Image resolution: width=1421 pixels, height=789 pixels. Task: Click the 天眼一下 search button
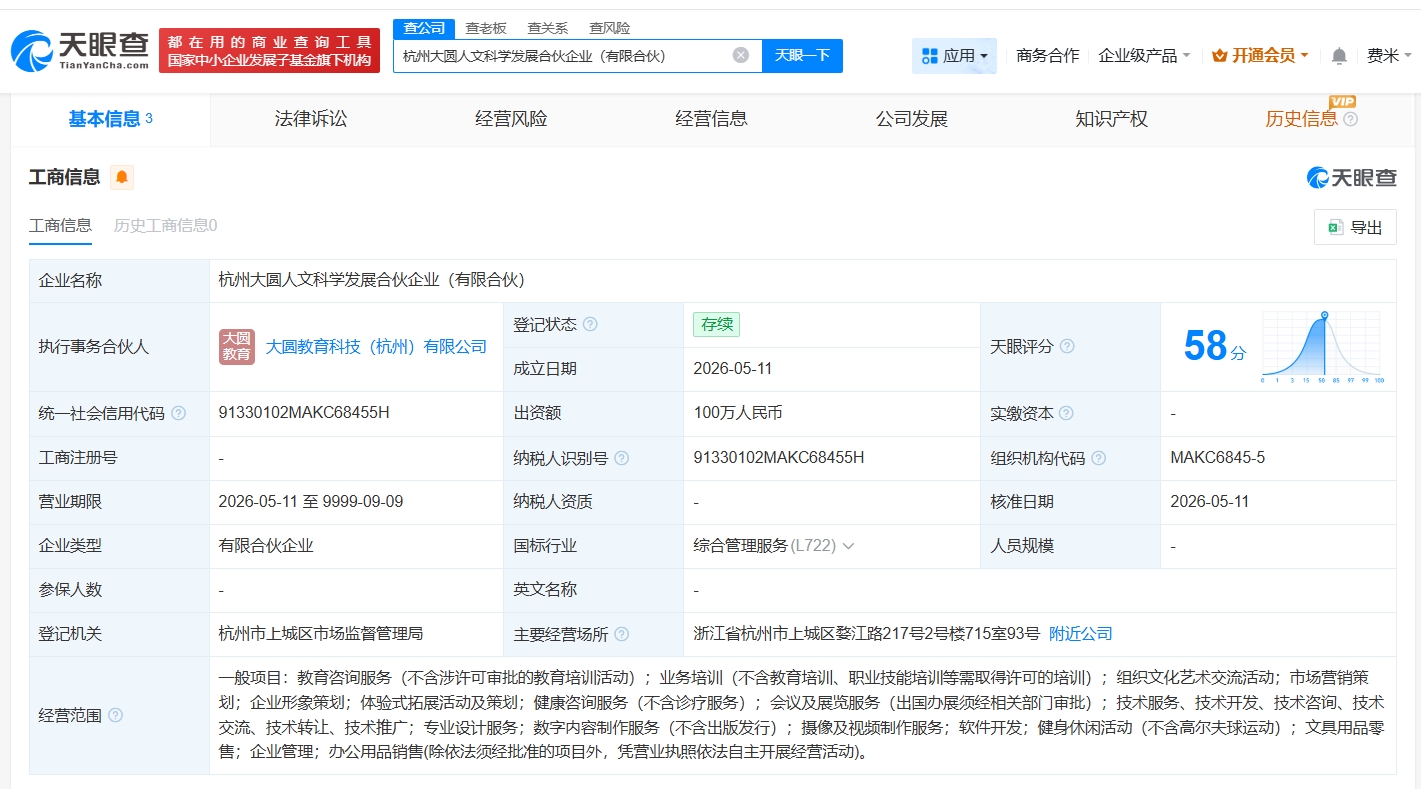click(x=802, y=56)
